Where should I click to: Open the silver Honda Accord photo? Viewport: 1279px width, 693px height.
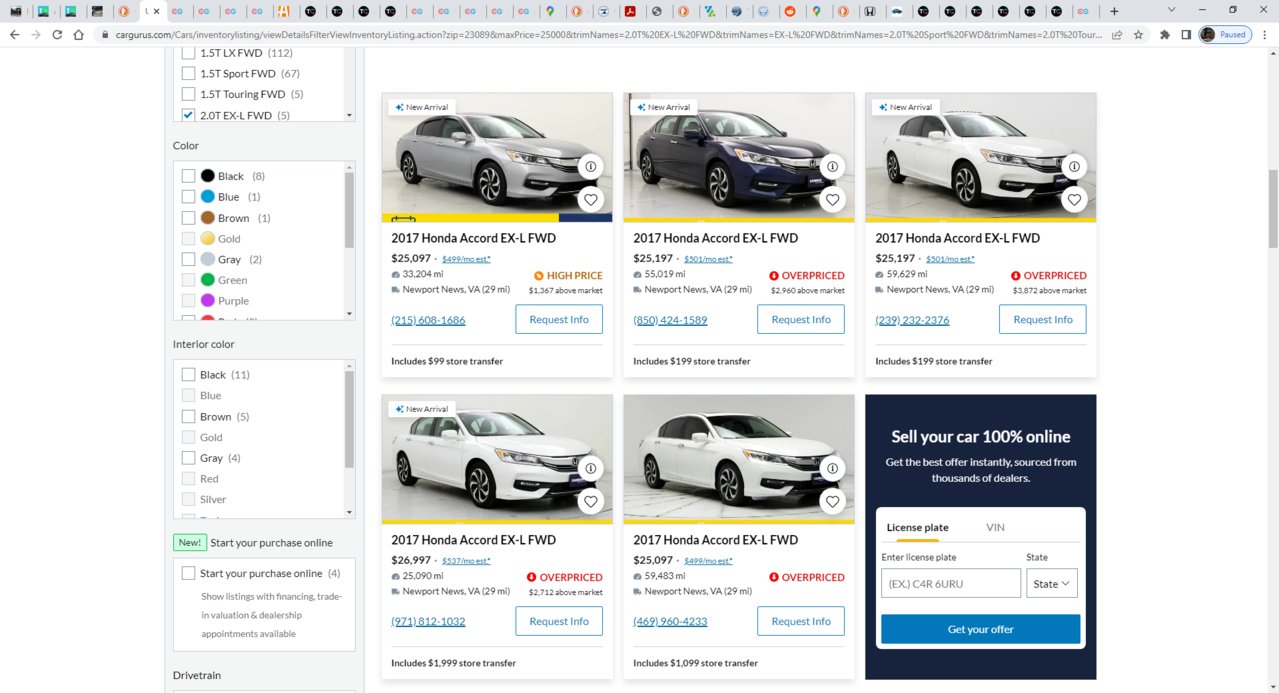[x=497, y=157]
